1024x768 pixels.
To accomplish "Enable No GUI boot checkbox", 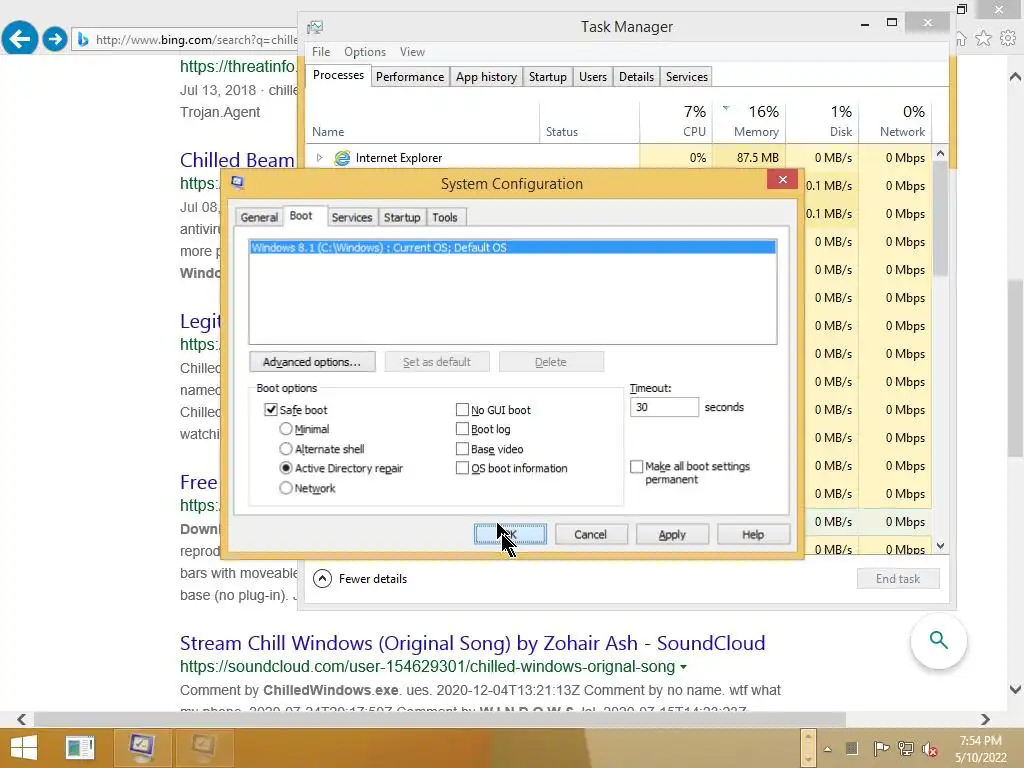I will (x=462, y=409).
